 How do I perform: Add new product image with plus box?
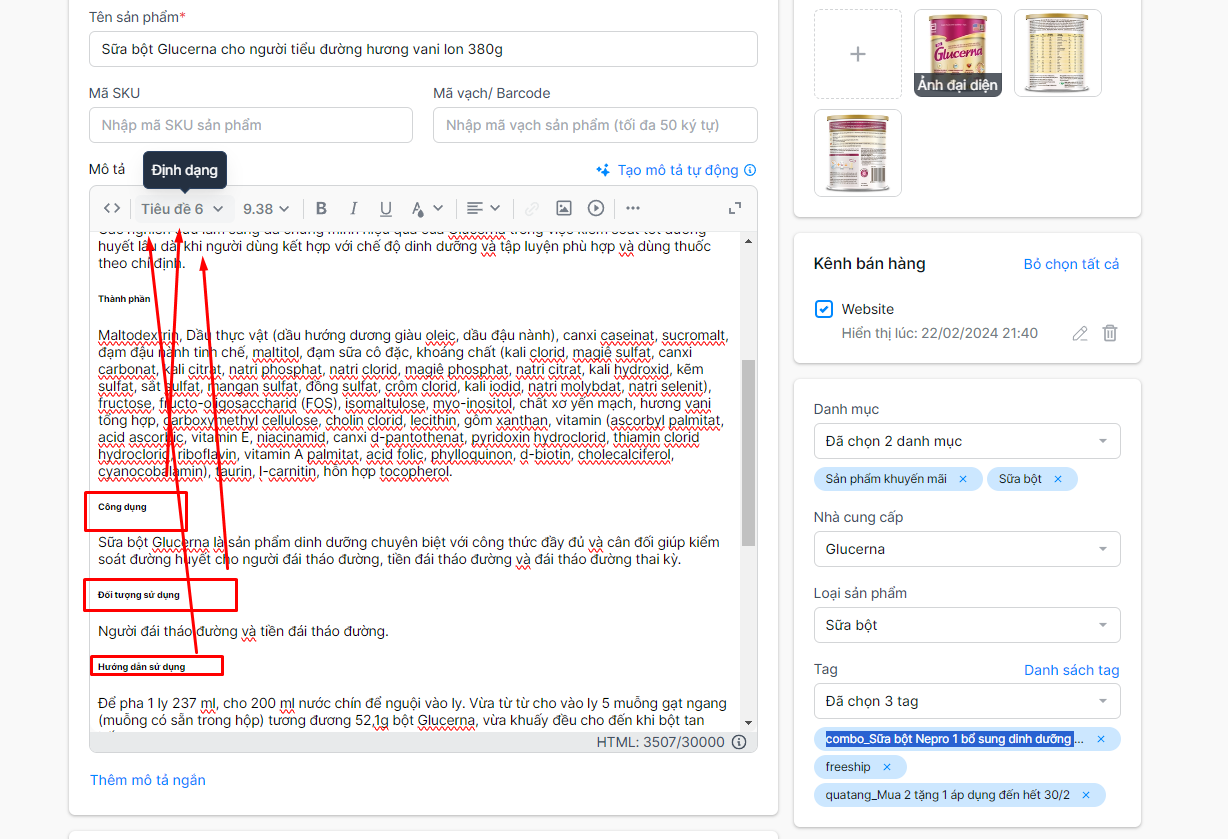pos(858,54)
